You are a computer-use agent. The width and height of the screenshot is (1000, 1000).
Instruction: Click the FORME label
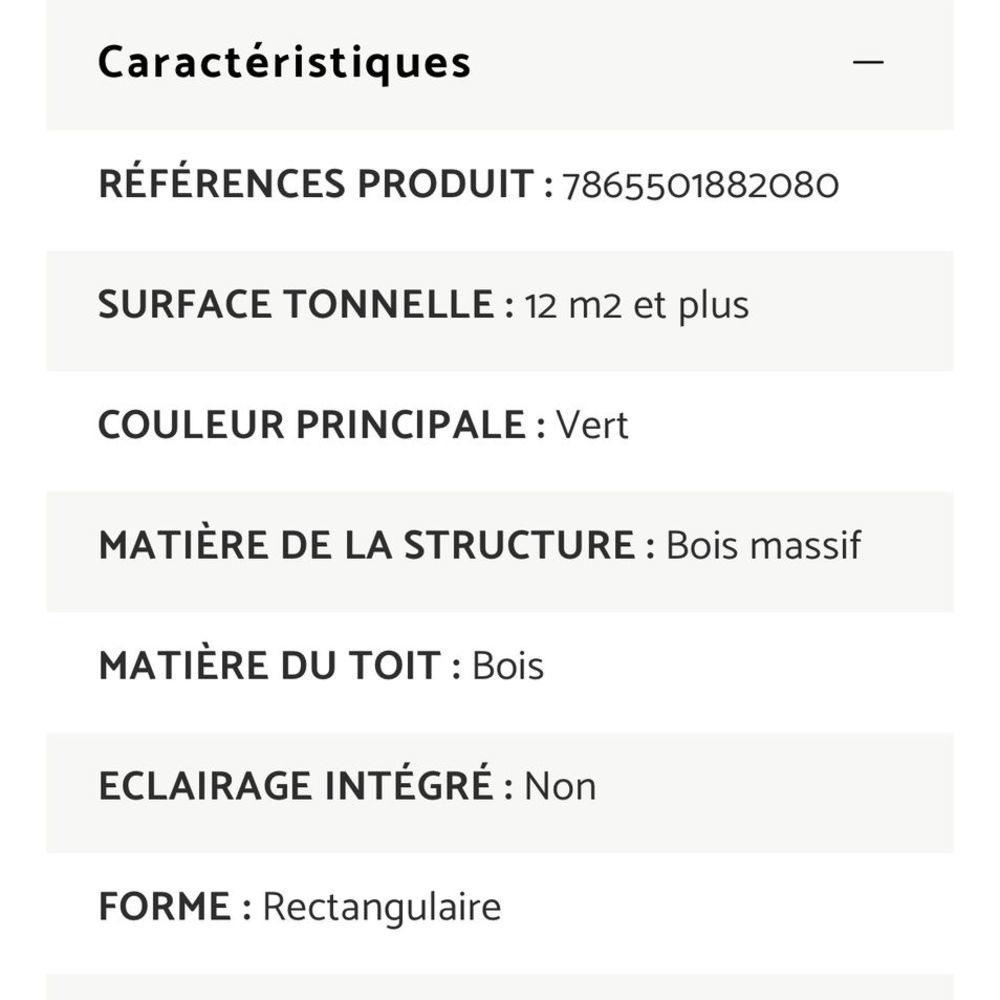click(x=165, y=908)
